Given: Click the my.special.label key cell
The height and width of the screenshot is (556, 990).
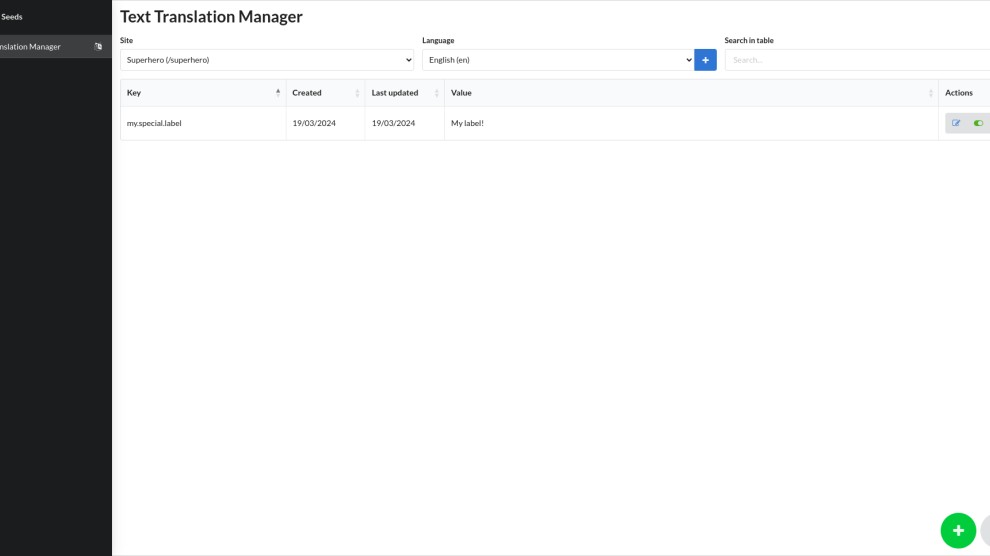Looking at the screenshot, I should (203, 123).
